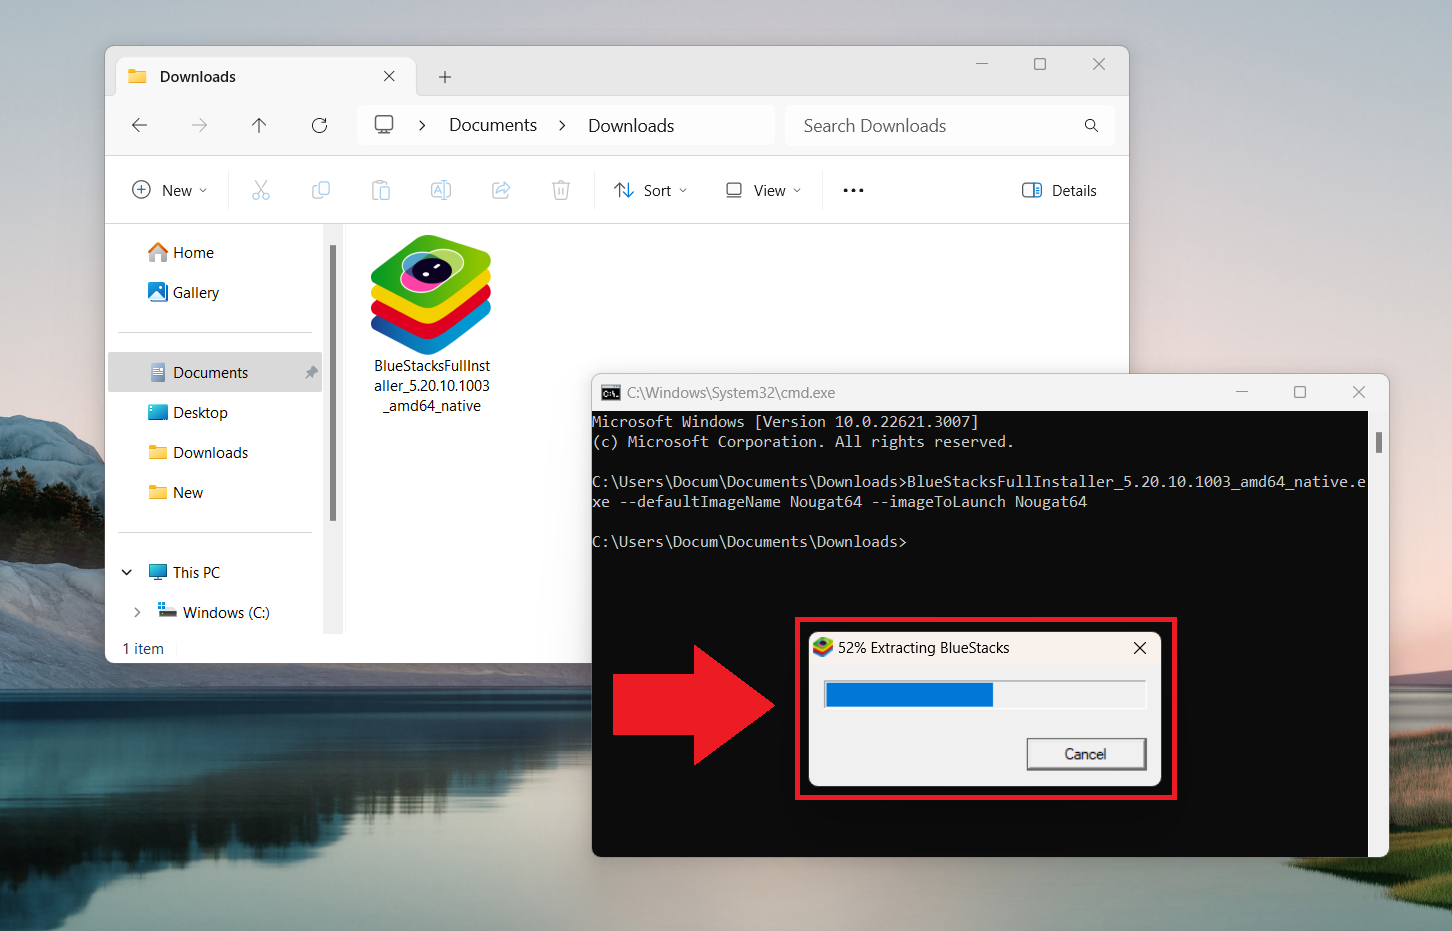This screenshot has height=931, width=1452.
Task: Refresh the Downloads folder
Action: pyautogui.click(x=319, y=125)
